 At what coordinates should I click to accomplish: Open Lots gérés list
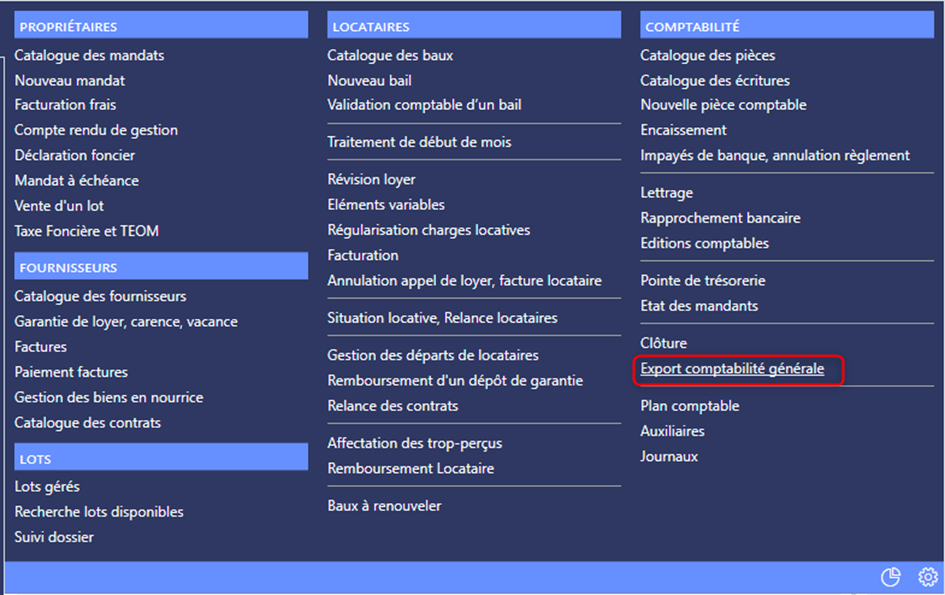tap(47, 487)
